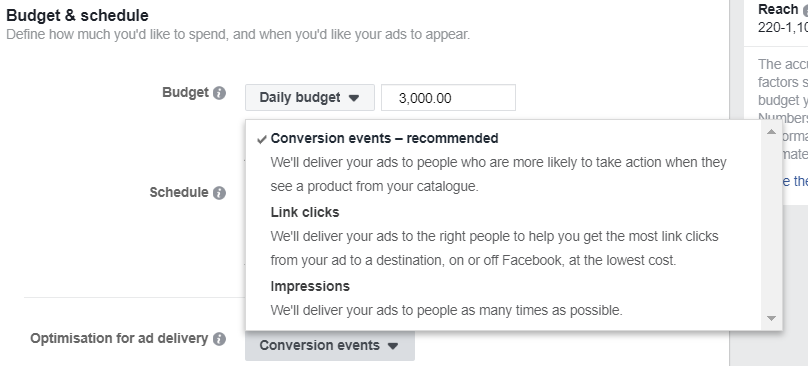Click the 3,000.00 budget amount field
The width and height of the screenshot is (808, 366).
(x=448, y=97)
